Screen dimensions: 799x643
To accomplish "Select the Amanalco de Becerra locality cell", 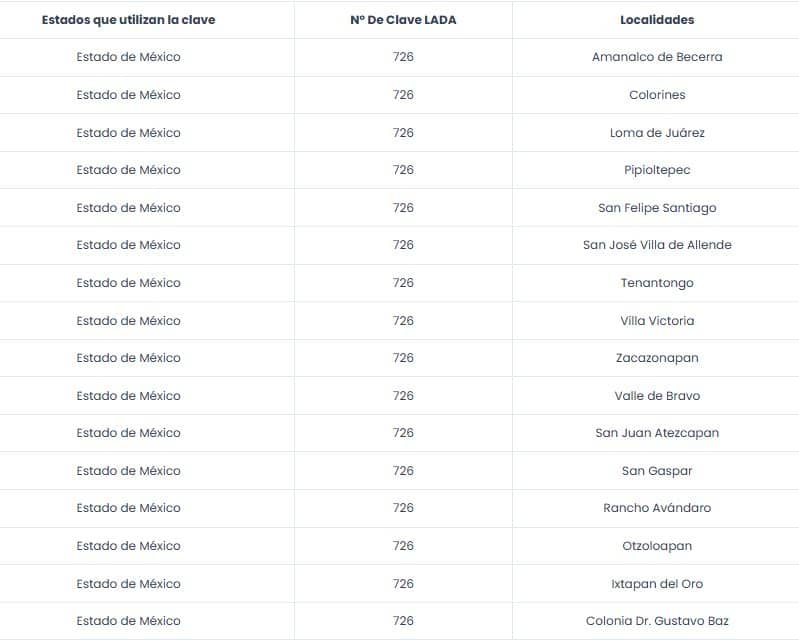I will click(x=657, y=57).
